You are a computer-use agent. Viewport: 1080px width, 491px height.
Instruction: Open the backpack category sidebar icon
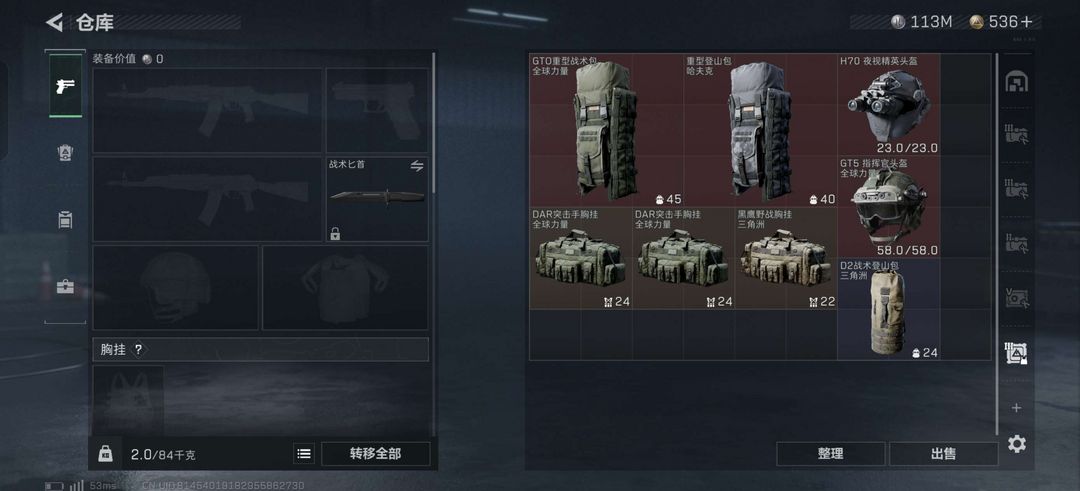[x=65, y=220]
